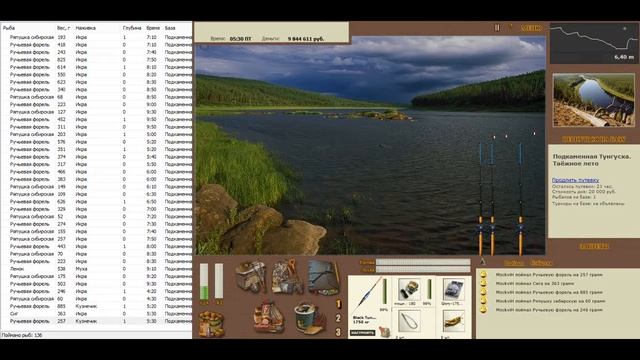This screenshot has height=360, width=640.
Task: Select rod slot 3
Action: pos(338,332)
